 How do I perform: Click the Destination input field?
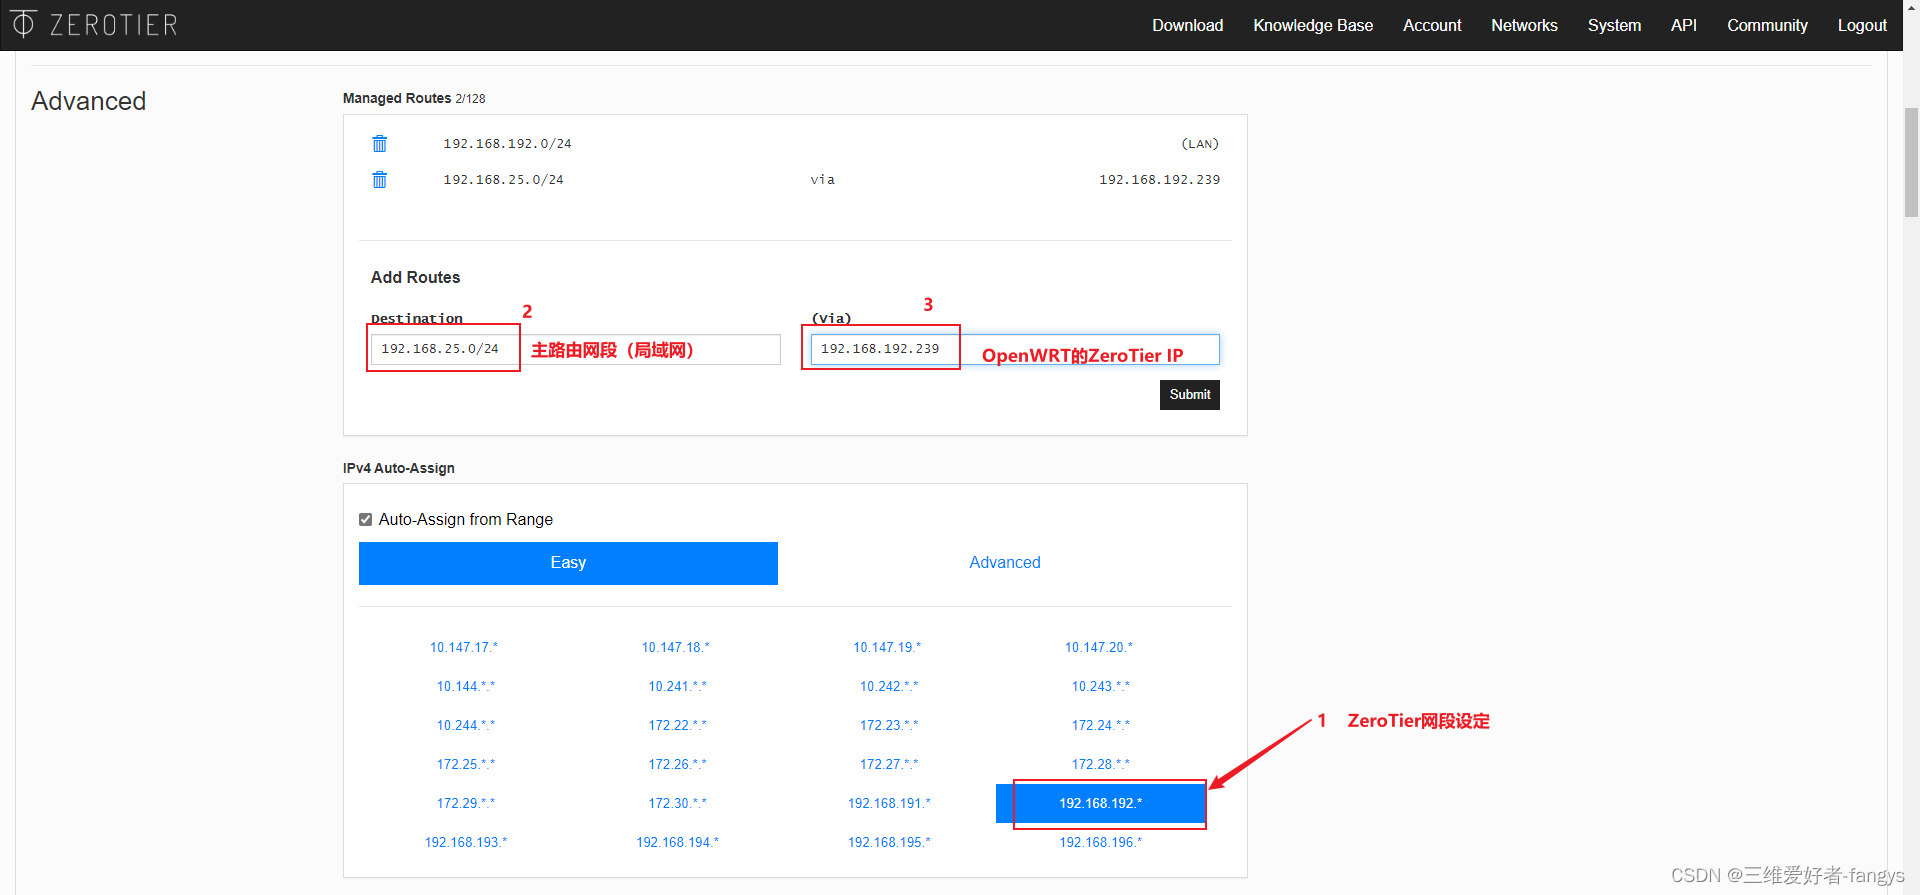[x=576, y=349]
